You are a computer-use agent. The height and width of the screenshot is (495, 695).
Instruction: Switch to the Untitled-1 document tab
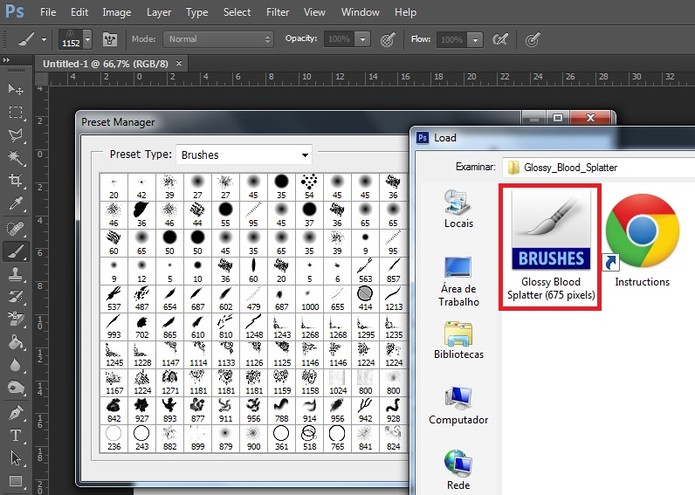(105, 64)
